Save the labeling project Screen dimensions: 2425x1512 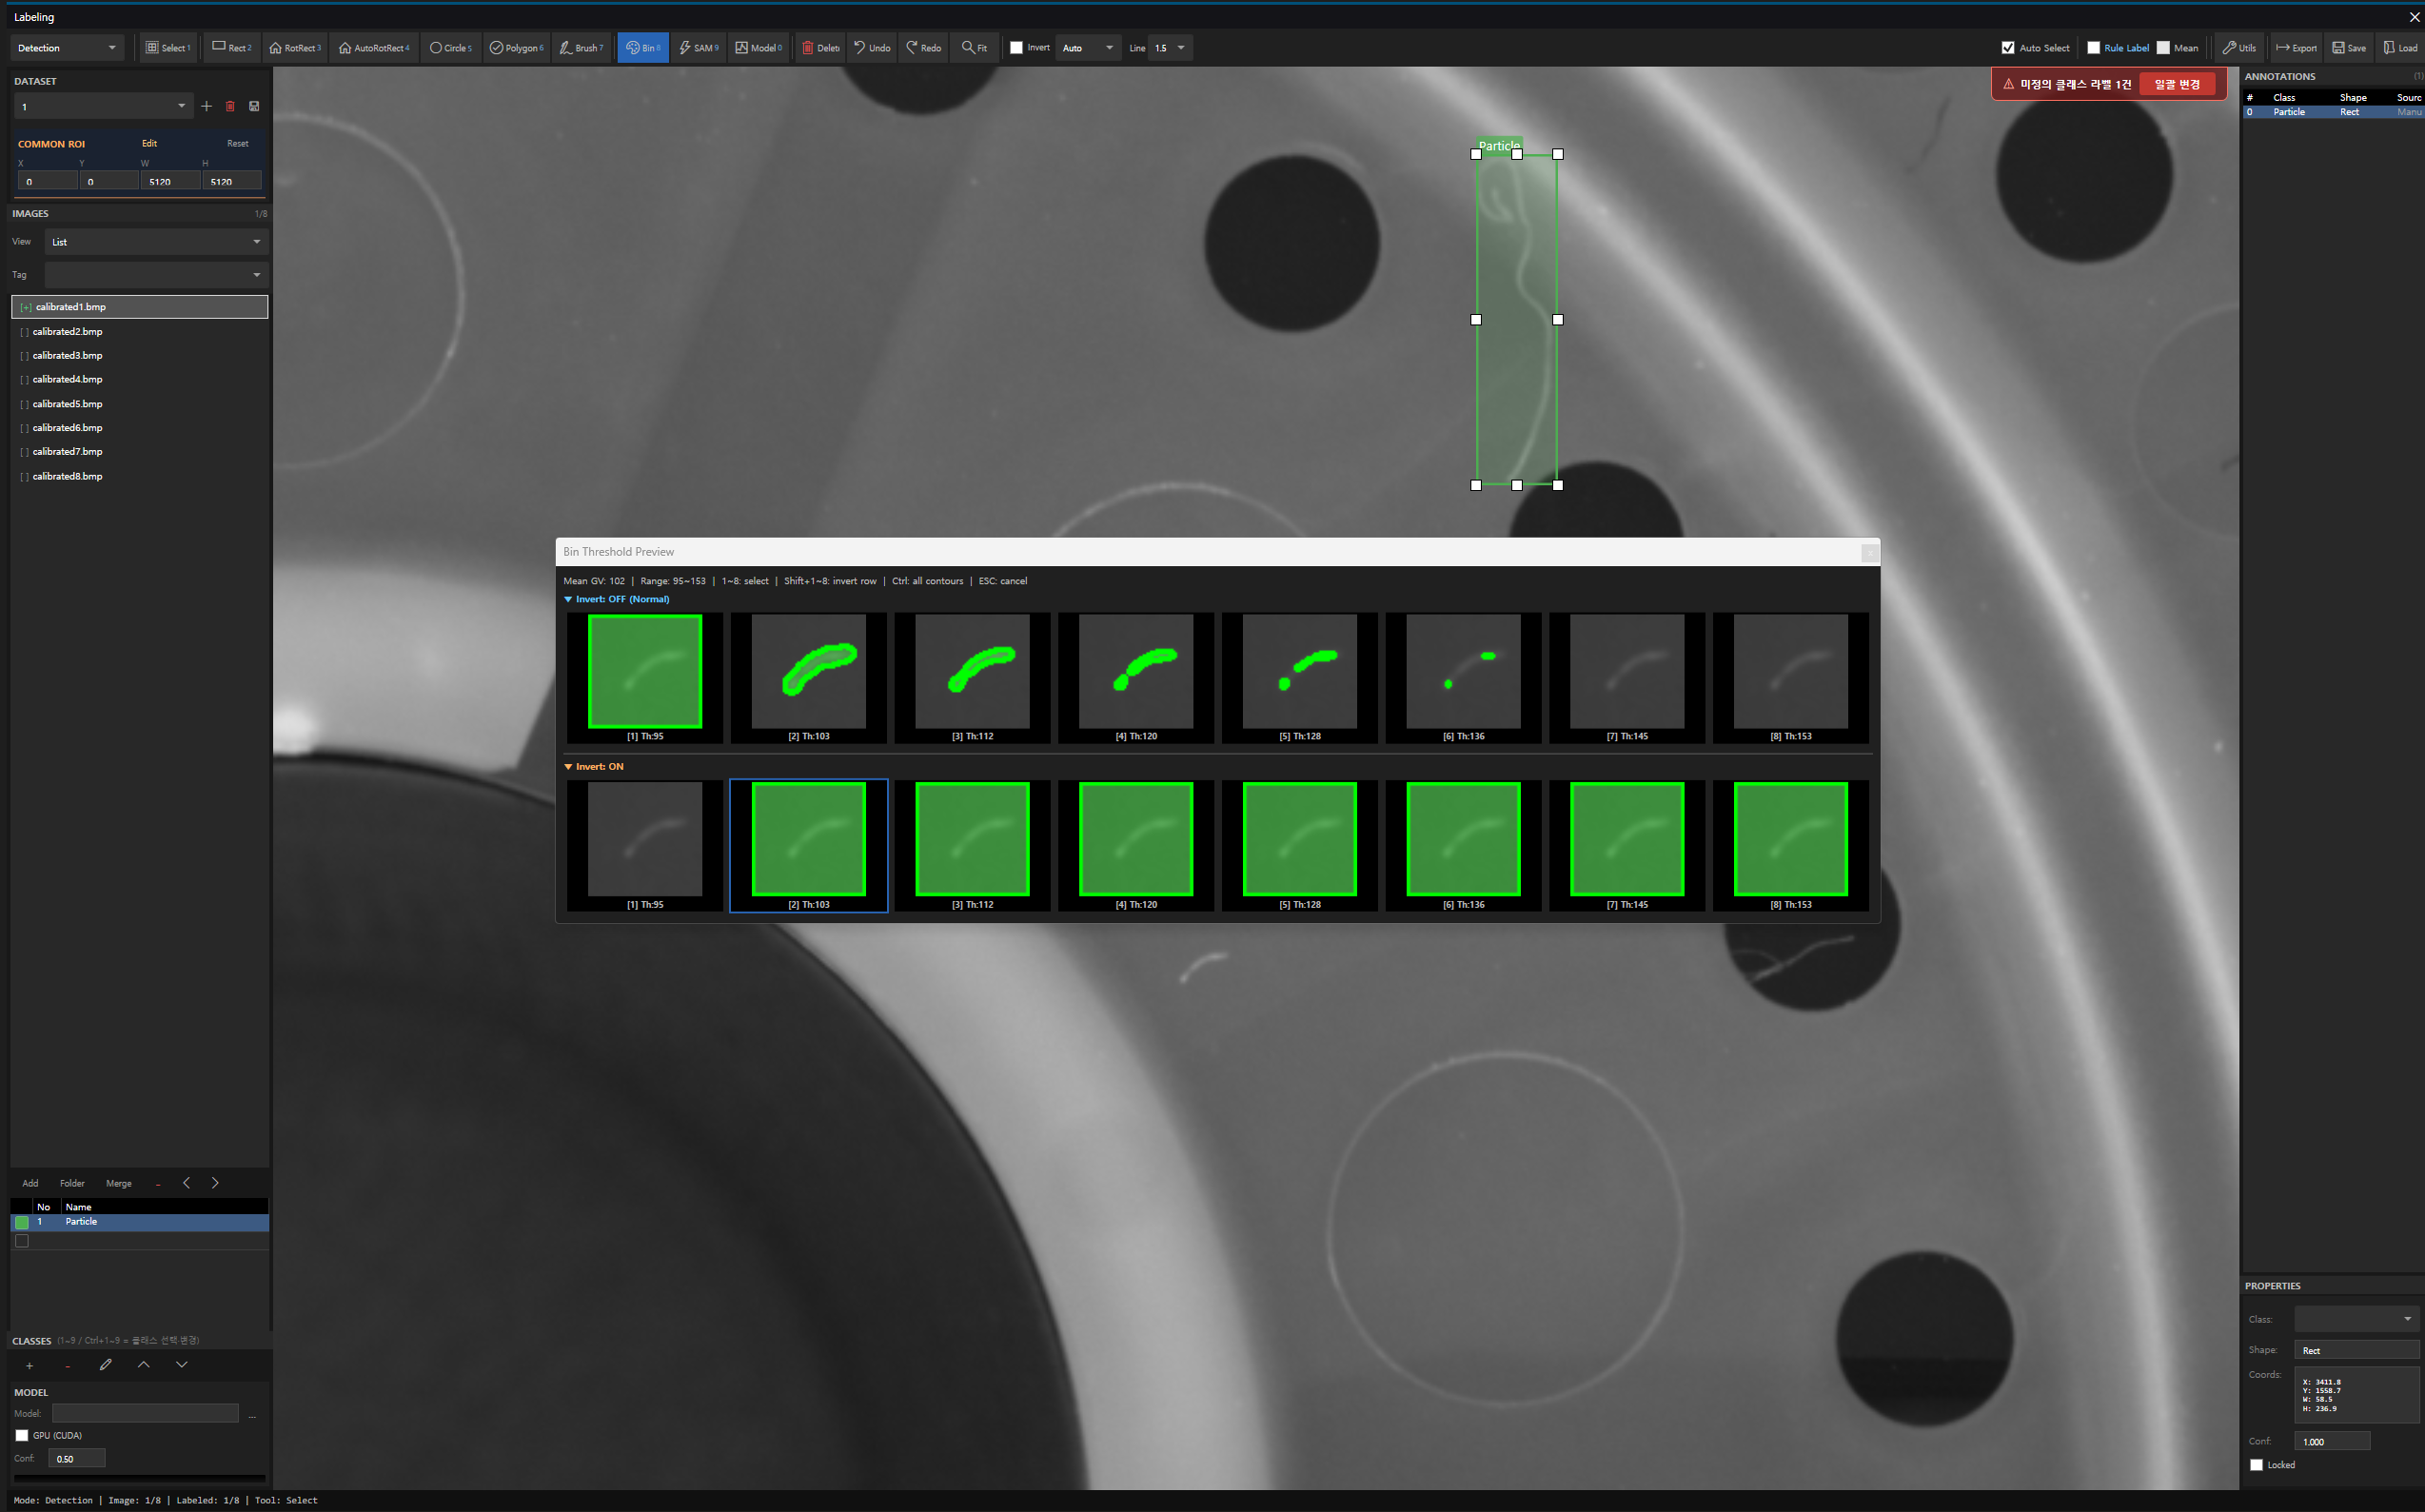pyautogui.click(x=2349, y=48)
